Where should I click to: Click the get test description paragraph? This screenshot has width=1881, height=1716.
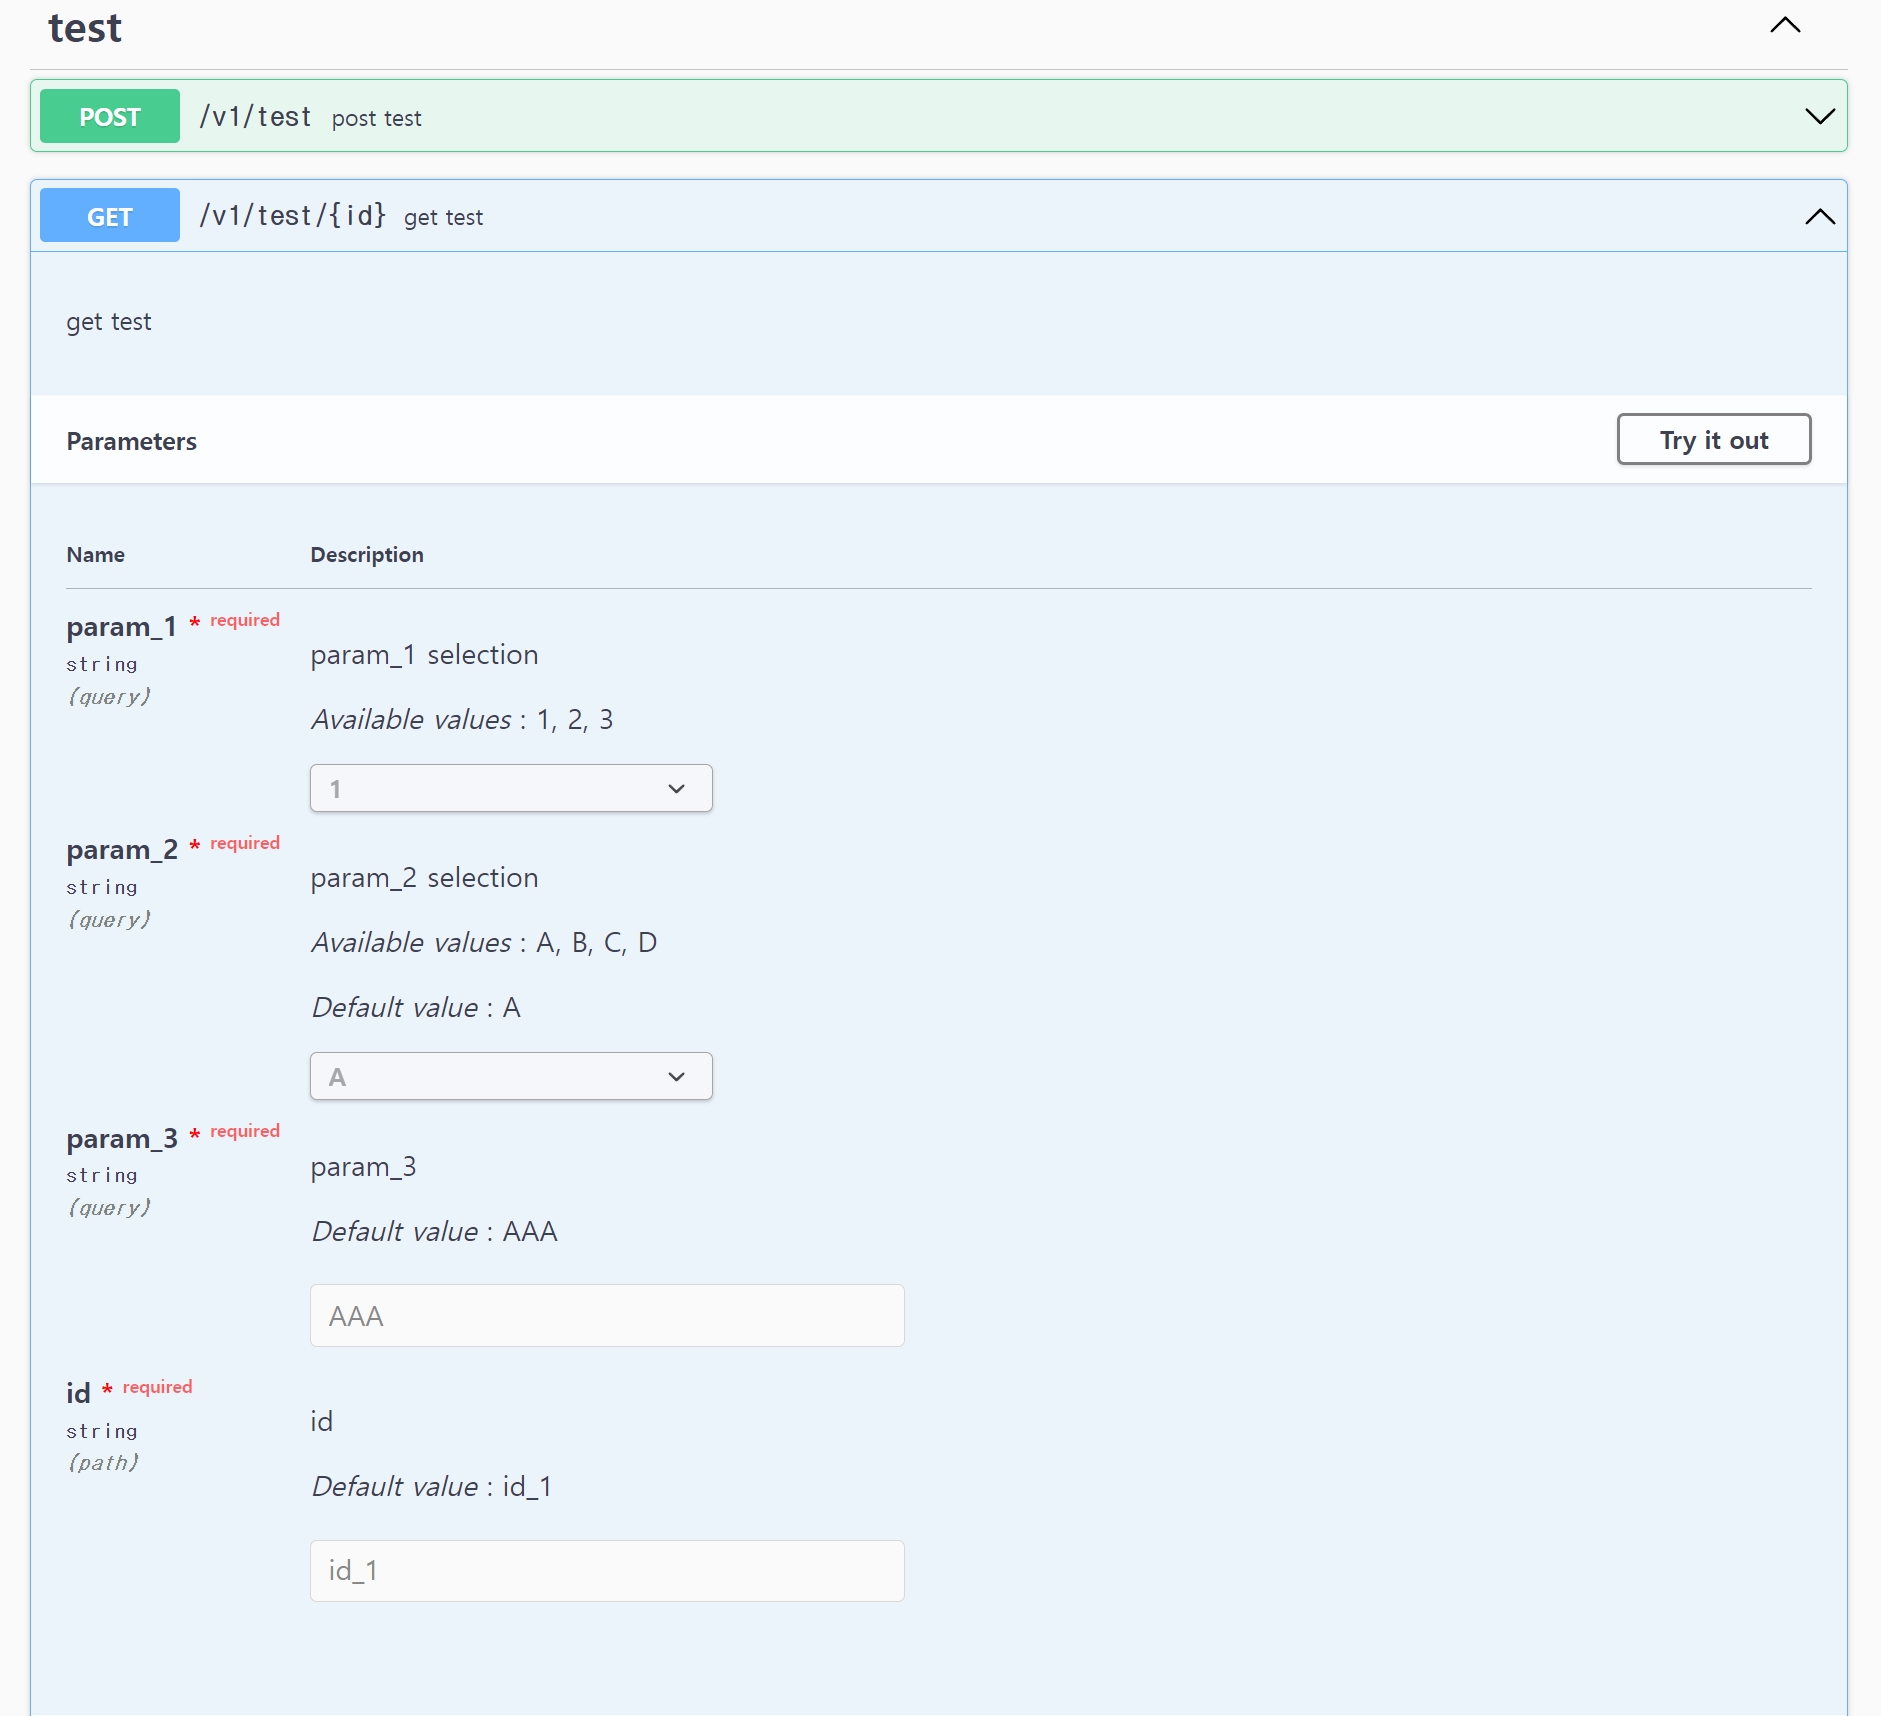109,322
